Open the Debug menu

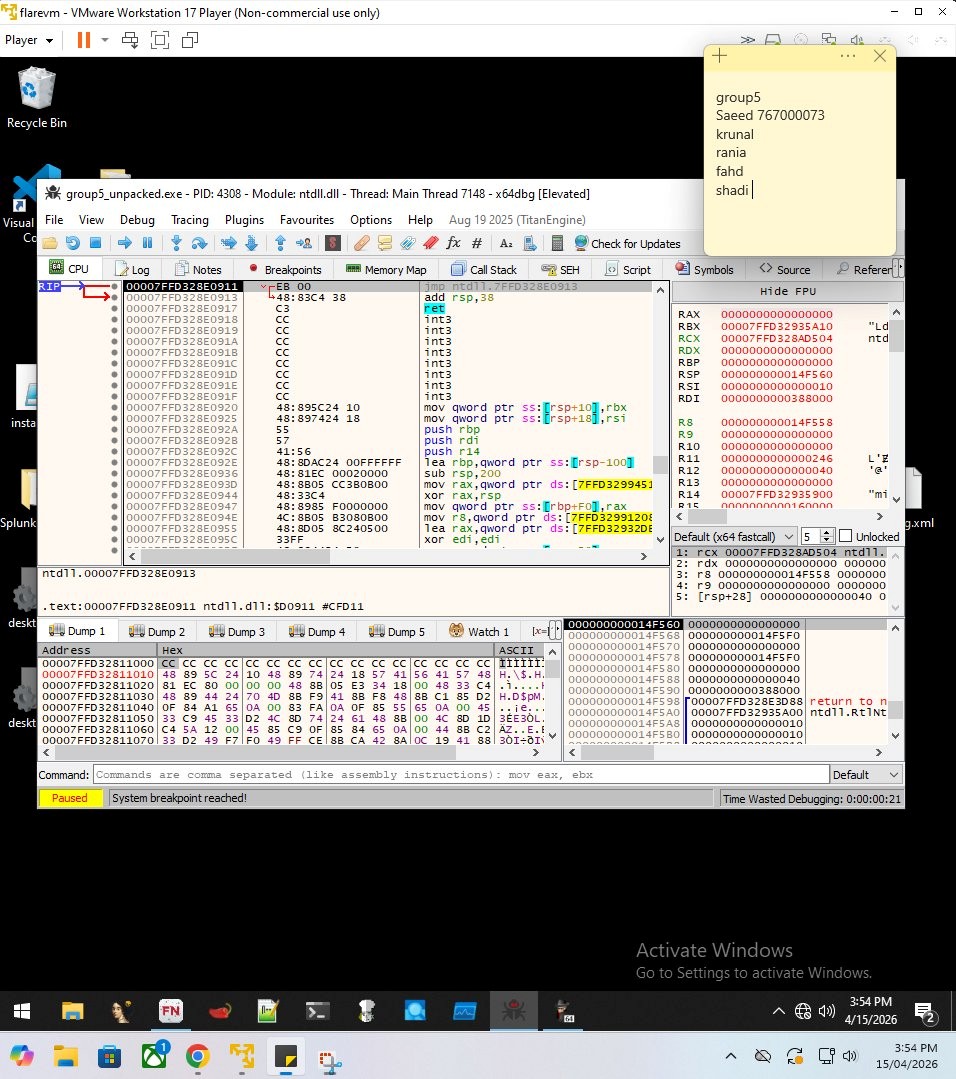click(137, 220)
